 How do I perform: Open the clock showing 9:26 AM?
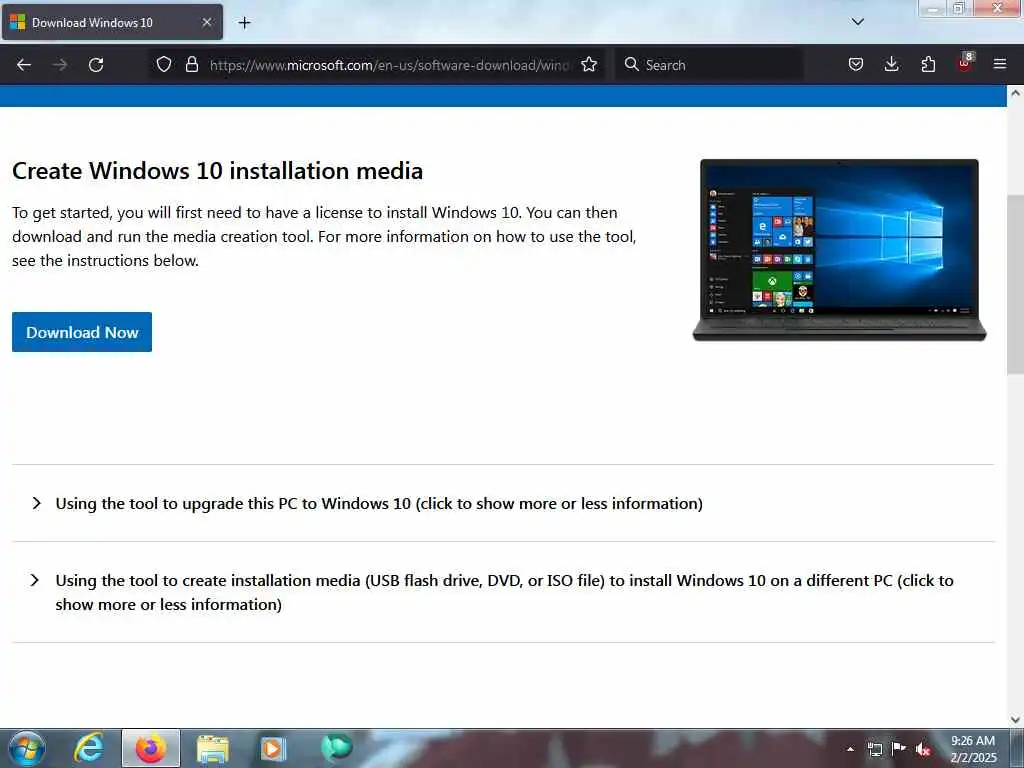973,749
